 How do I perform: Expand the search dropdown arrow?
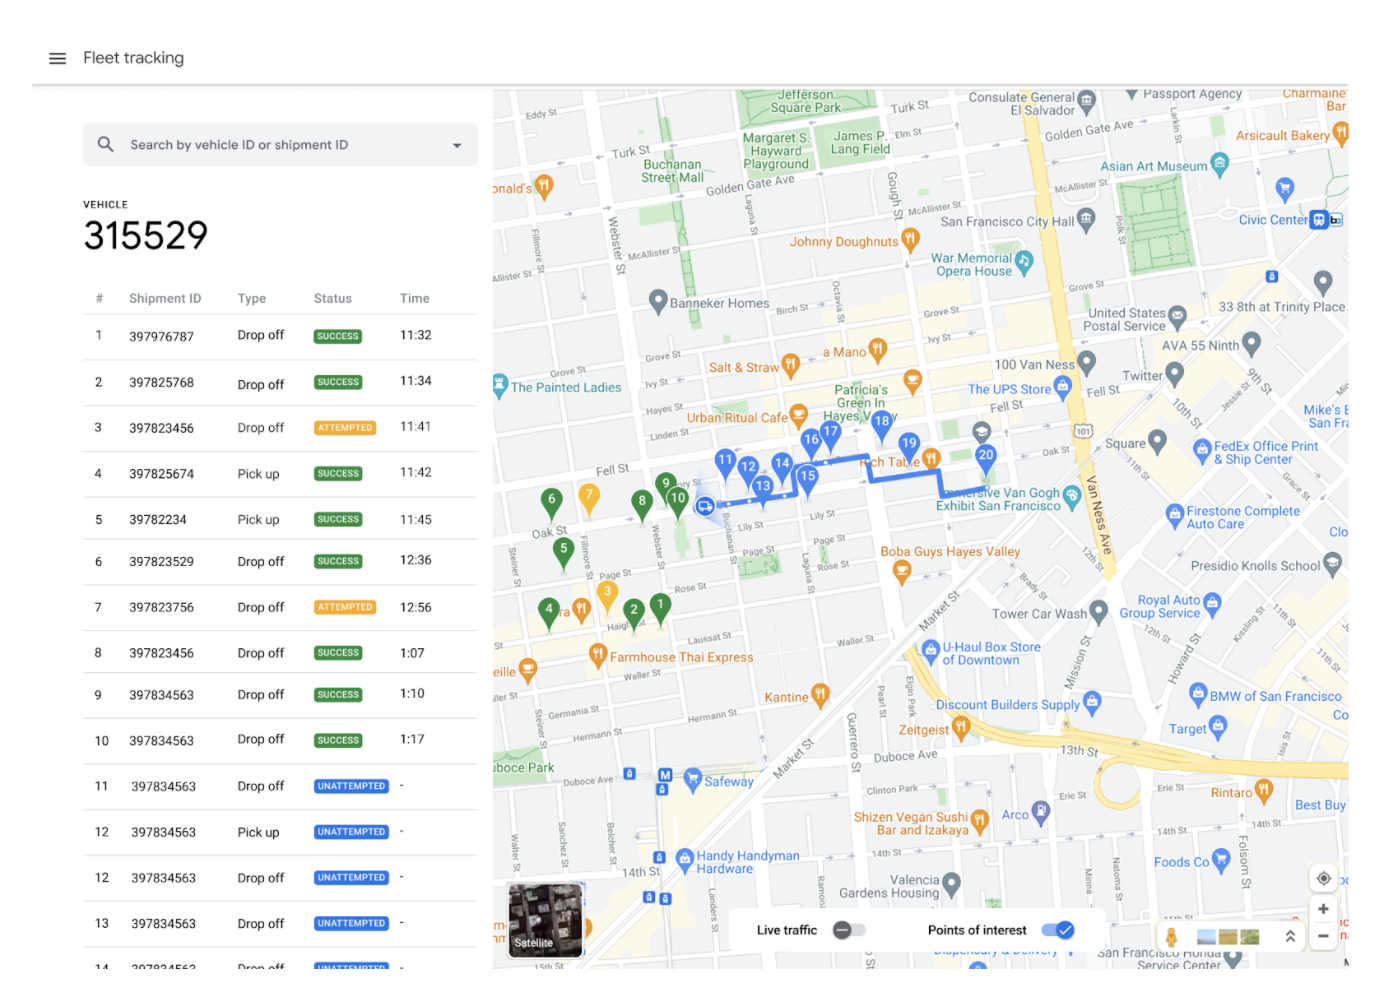tap(457, 146)
